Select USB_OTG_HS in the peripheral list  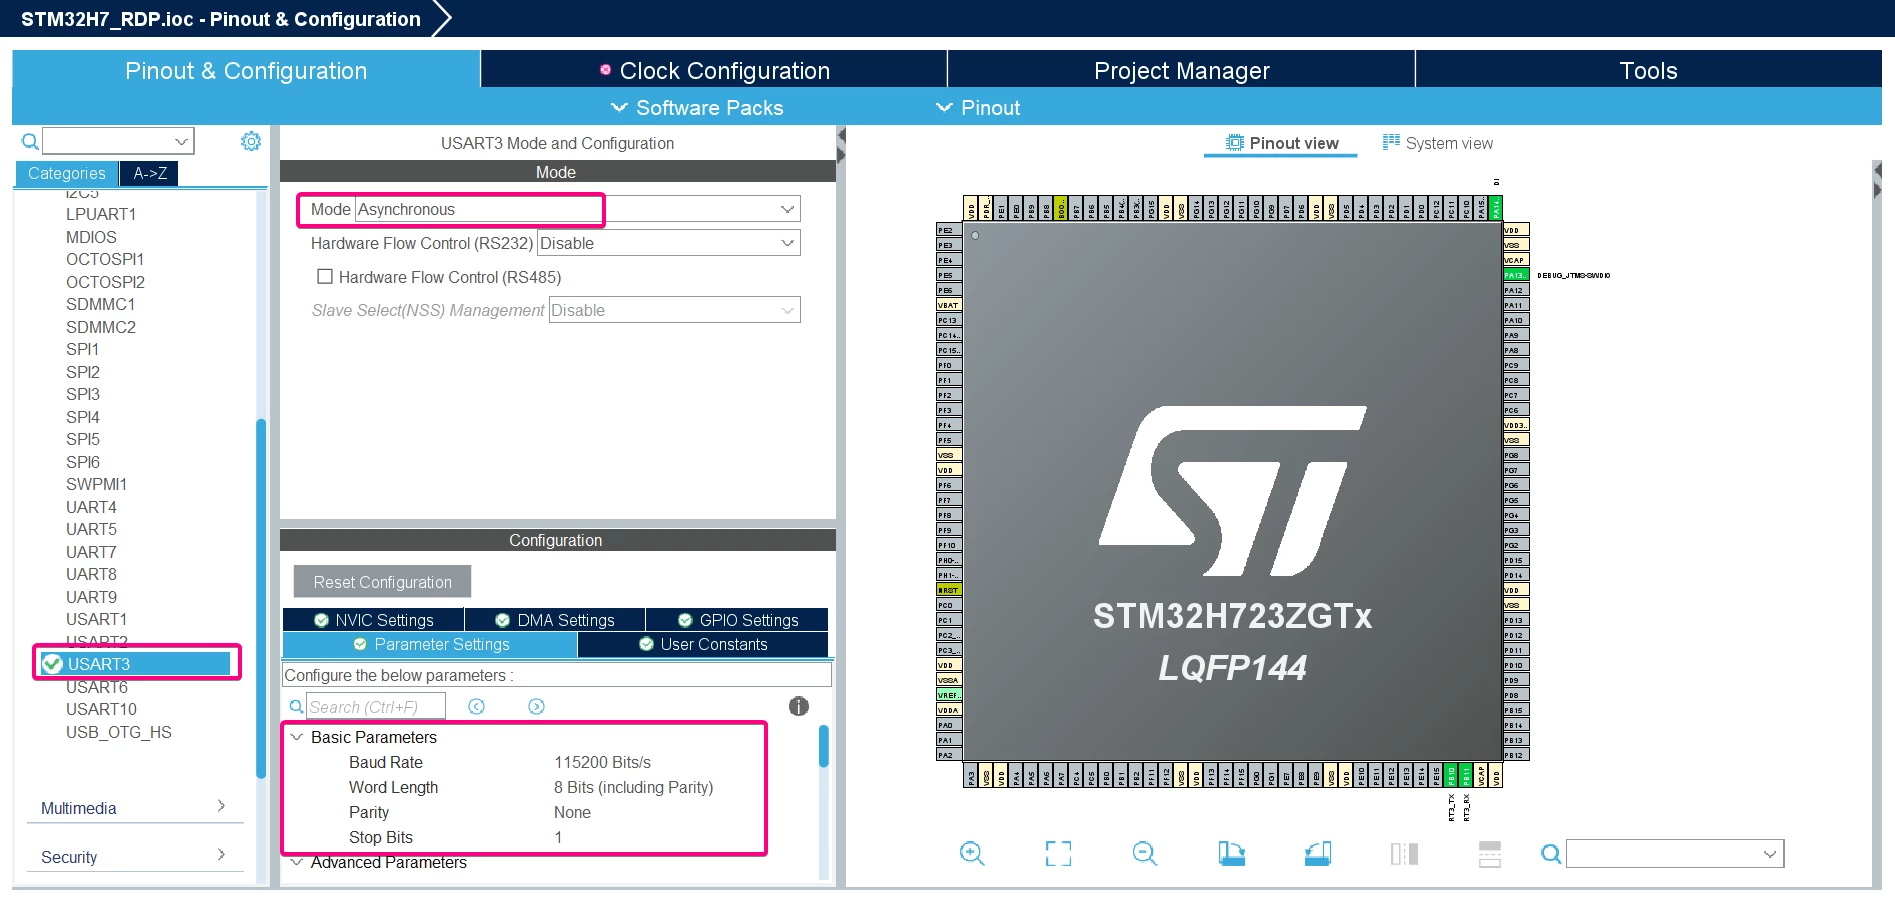119,732
